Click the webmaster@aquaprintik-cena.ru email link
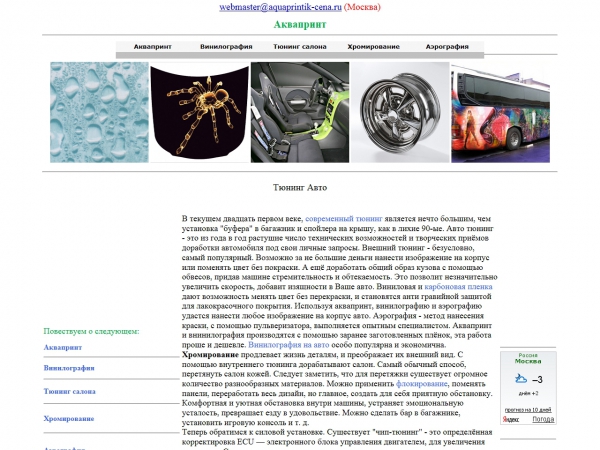This screenshot has width=600, height=450. coord(280,7)
